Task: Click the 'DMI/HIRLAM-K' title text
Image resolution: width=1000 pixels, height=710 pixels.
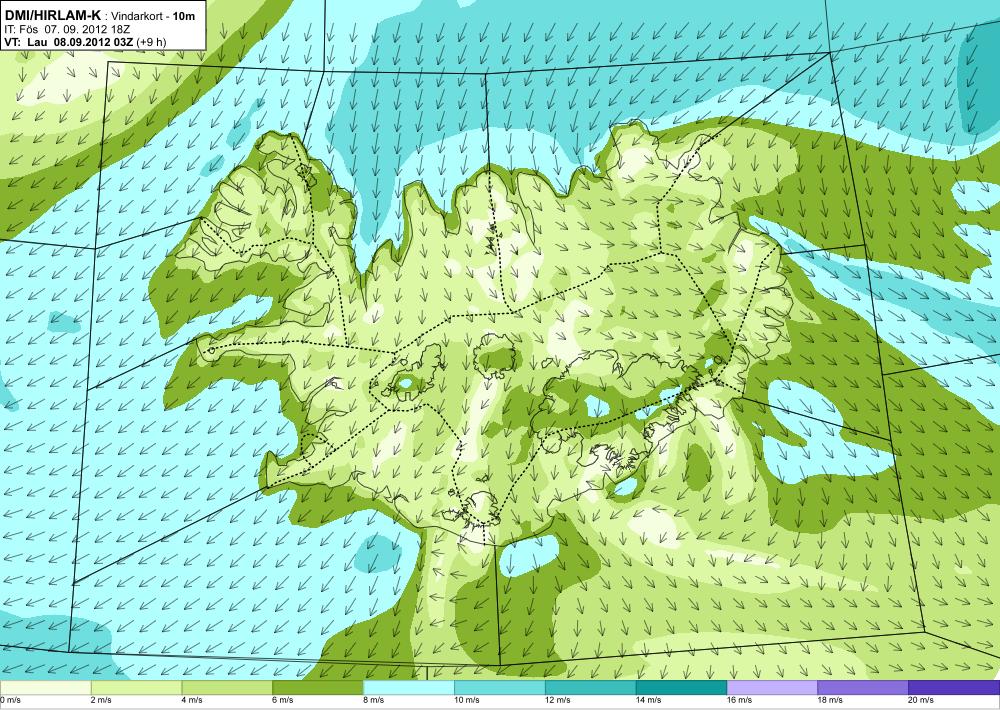Action: [x=52, y=15]
